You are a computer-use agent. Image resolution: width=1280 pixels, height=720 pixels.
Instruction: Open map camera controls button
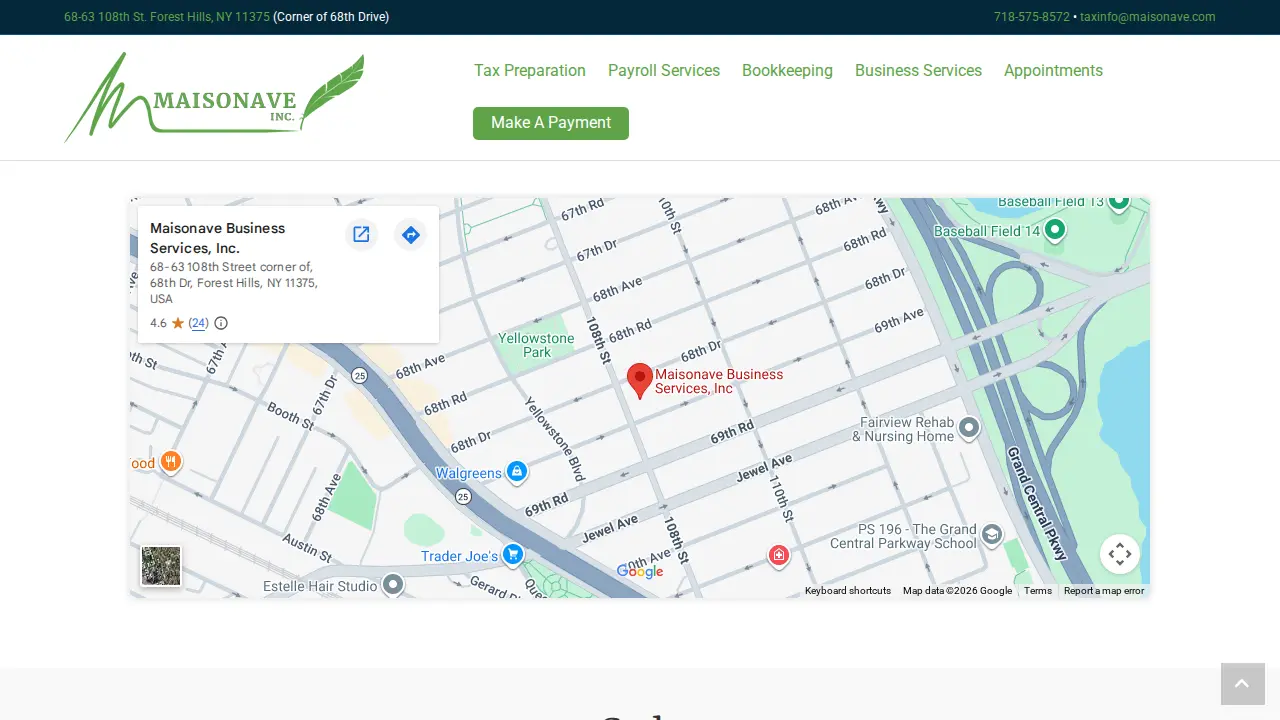pyautogui.click(x=1120, y=554)
